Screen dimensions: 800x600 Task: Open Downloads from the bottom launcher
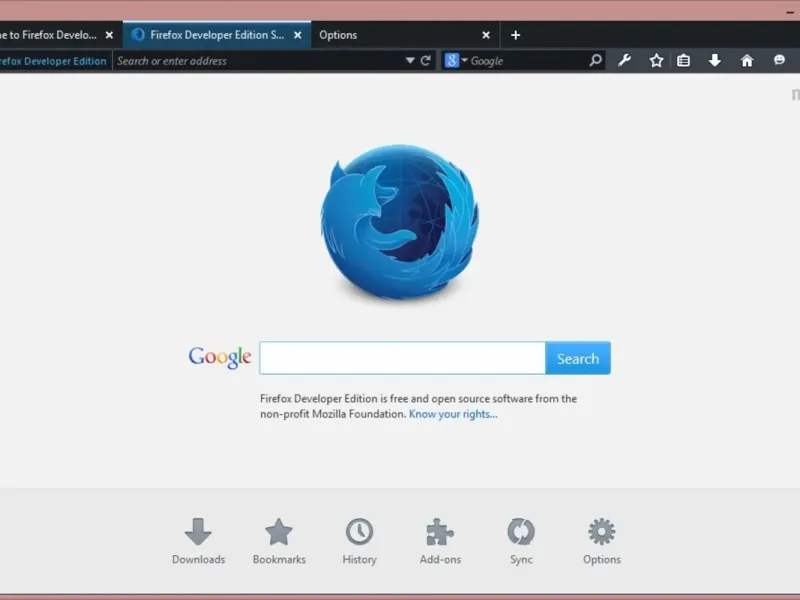(198, 542)
